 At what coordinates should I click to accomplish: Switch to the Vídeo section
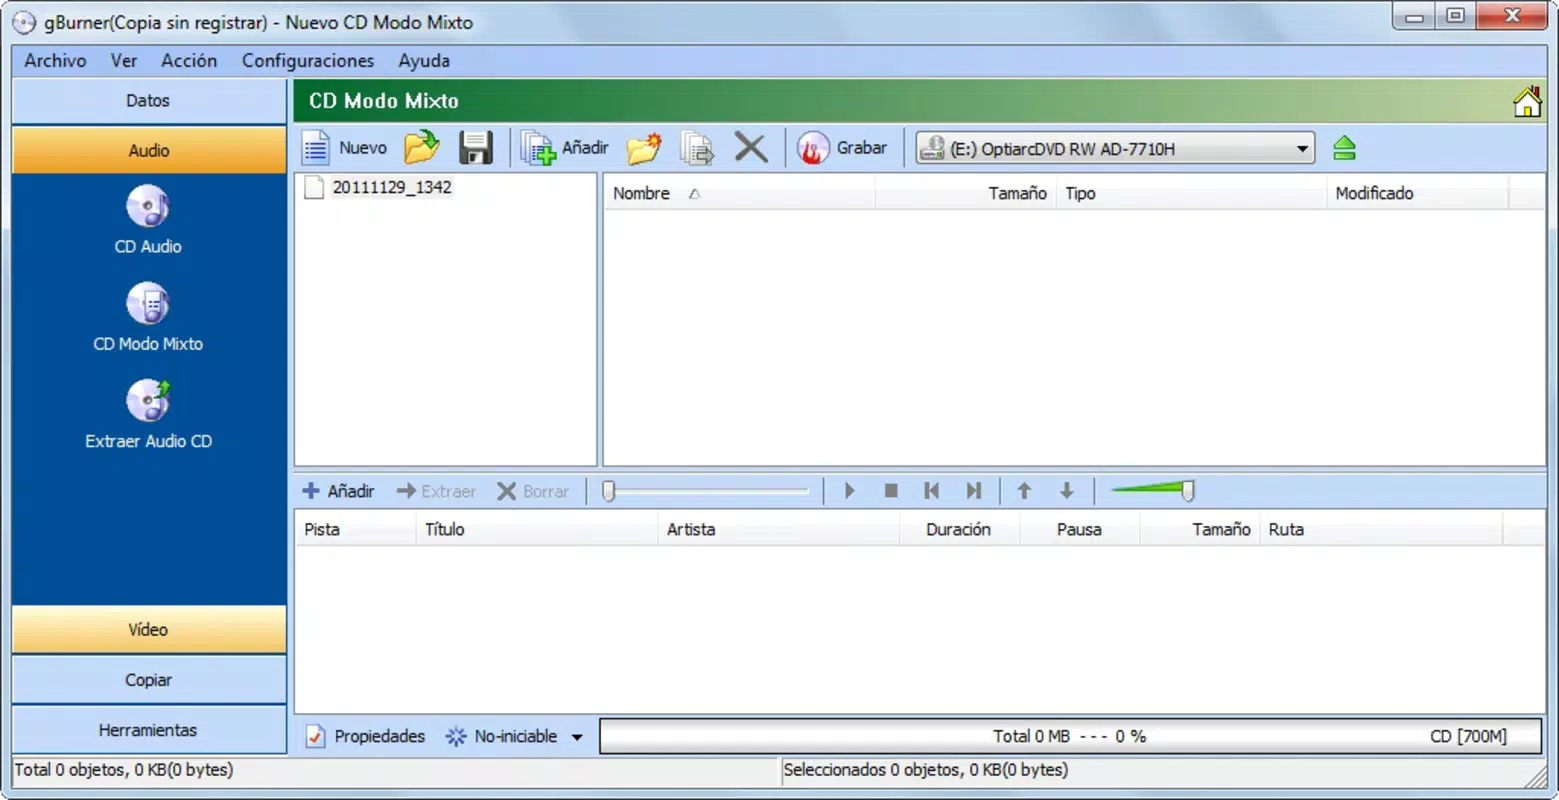(148, 629)
